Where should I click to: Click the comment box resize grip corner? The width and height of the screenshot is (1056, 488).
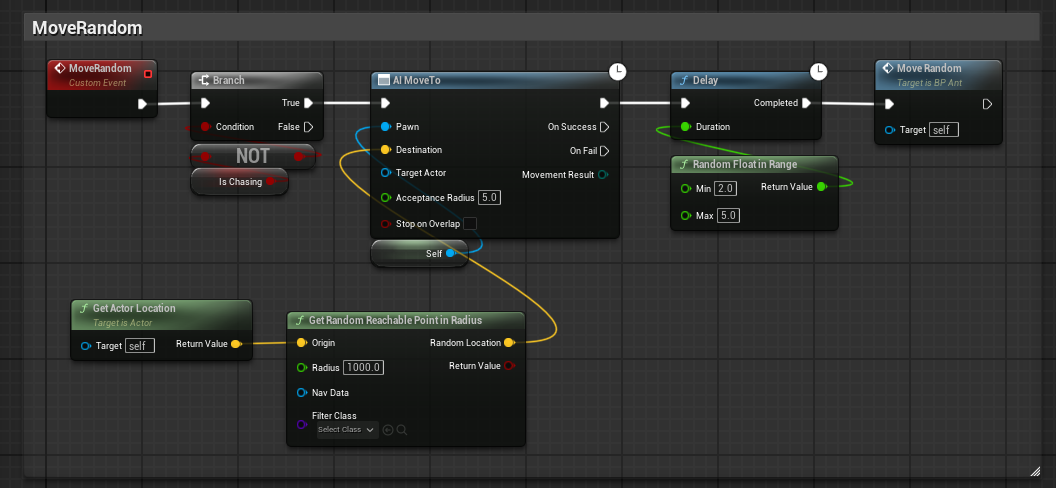point(1034,470)
